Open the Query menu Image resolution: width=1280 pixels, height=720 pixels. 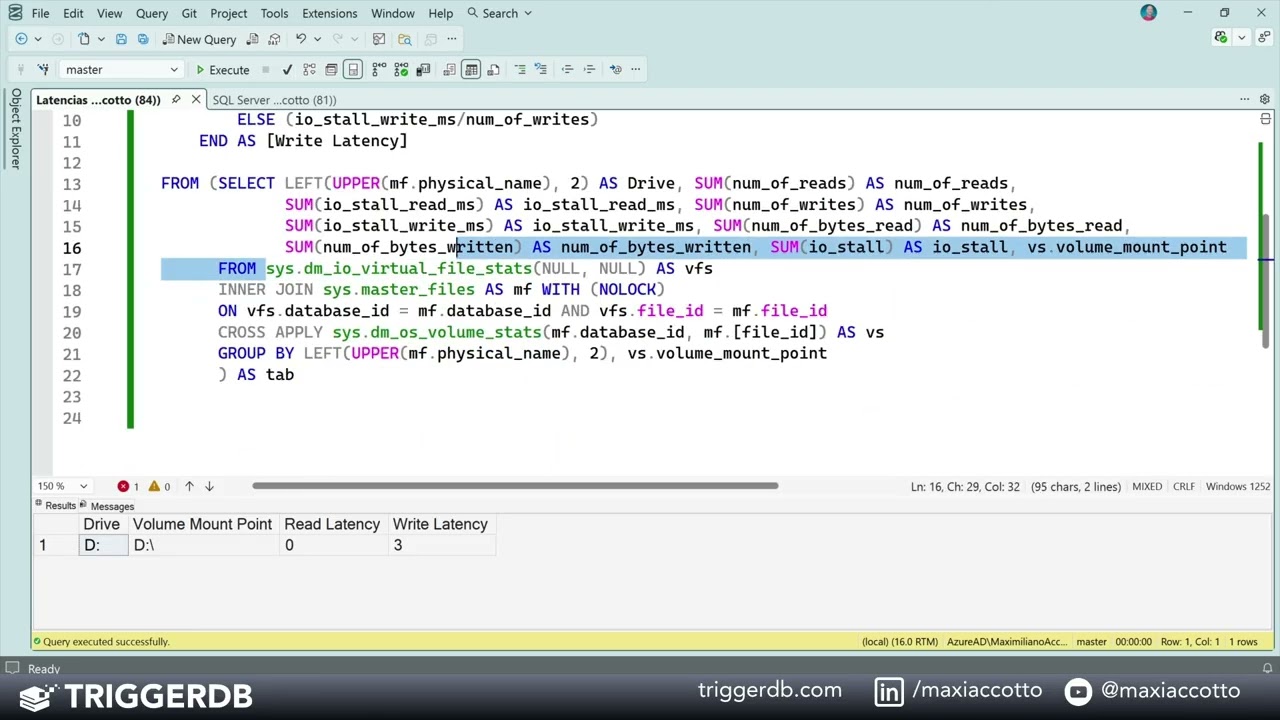(152, 13)
